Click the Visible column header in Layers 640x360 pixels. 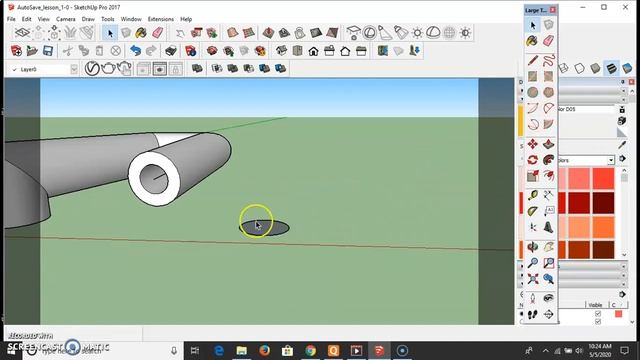coord(595,305)
